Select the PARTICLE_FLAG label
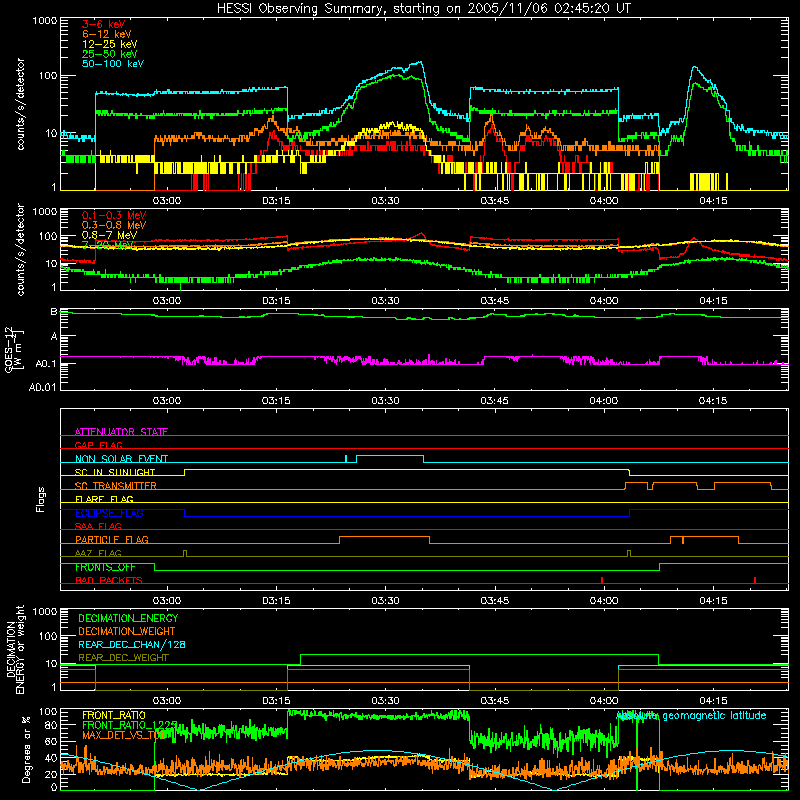This screenshot has height=800, width=800. (x=112, y=539)
